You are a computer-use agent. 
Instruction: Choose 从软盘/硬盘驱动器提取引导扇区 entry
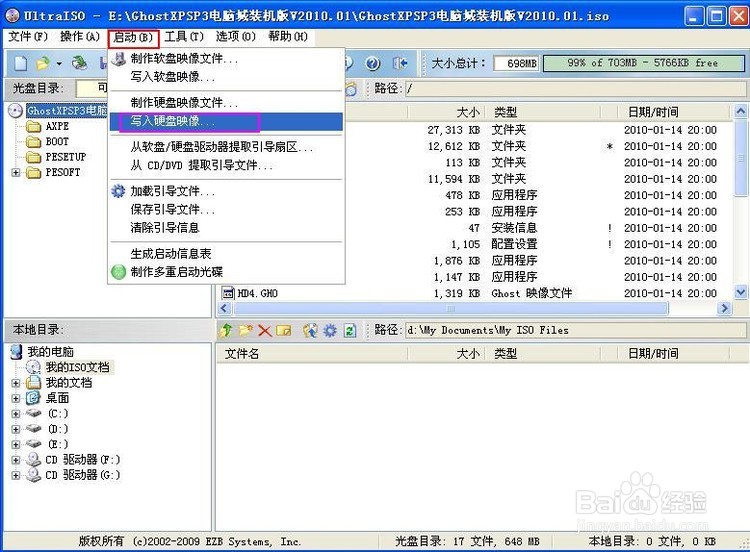pos(226,147)
